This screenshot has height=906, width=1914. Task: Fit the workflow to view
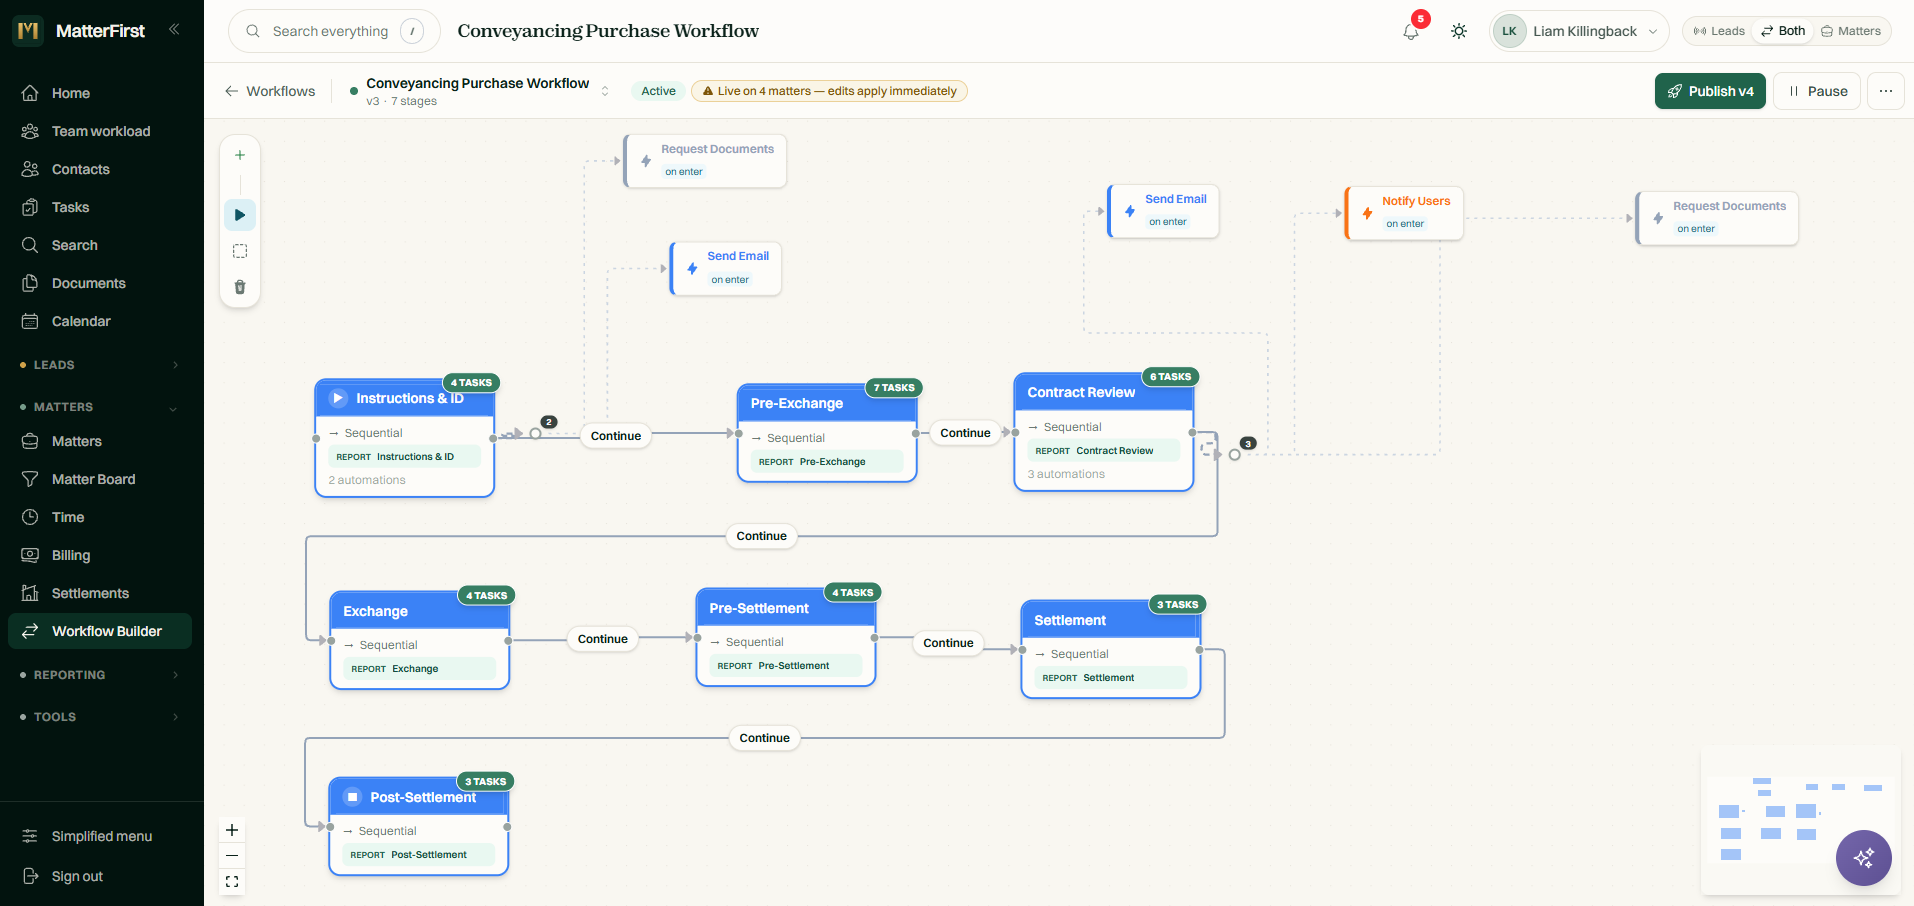click(x=232, y=882)
